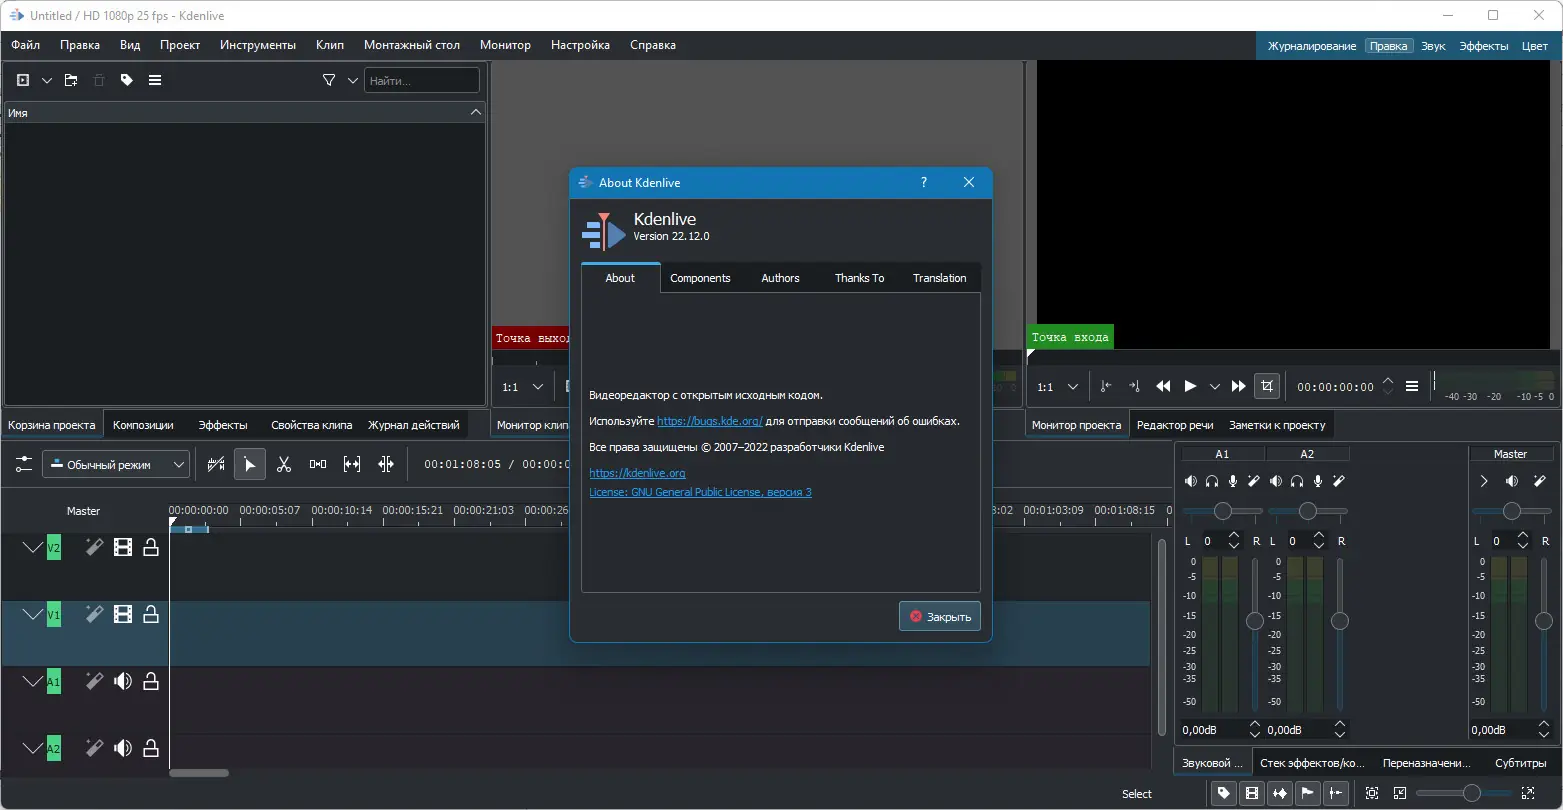Click the tag icon in project bin toolbar
This screenshot has width=1563, height=810.
127,80
